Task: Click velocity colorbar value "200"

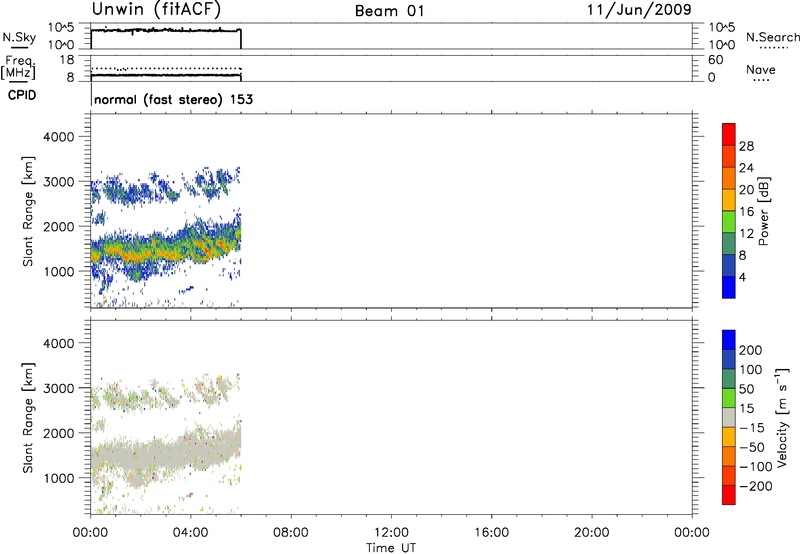Action: point(750,350)
